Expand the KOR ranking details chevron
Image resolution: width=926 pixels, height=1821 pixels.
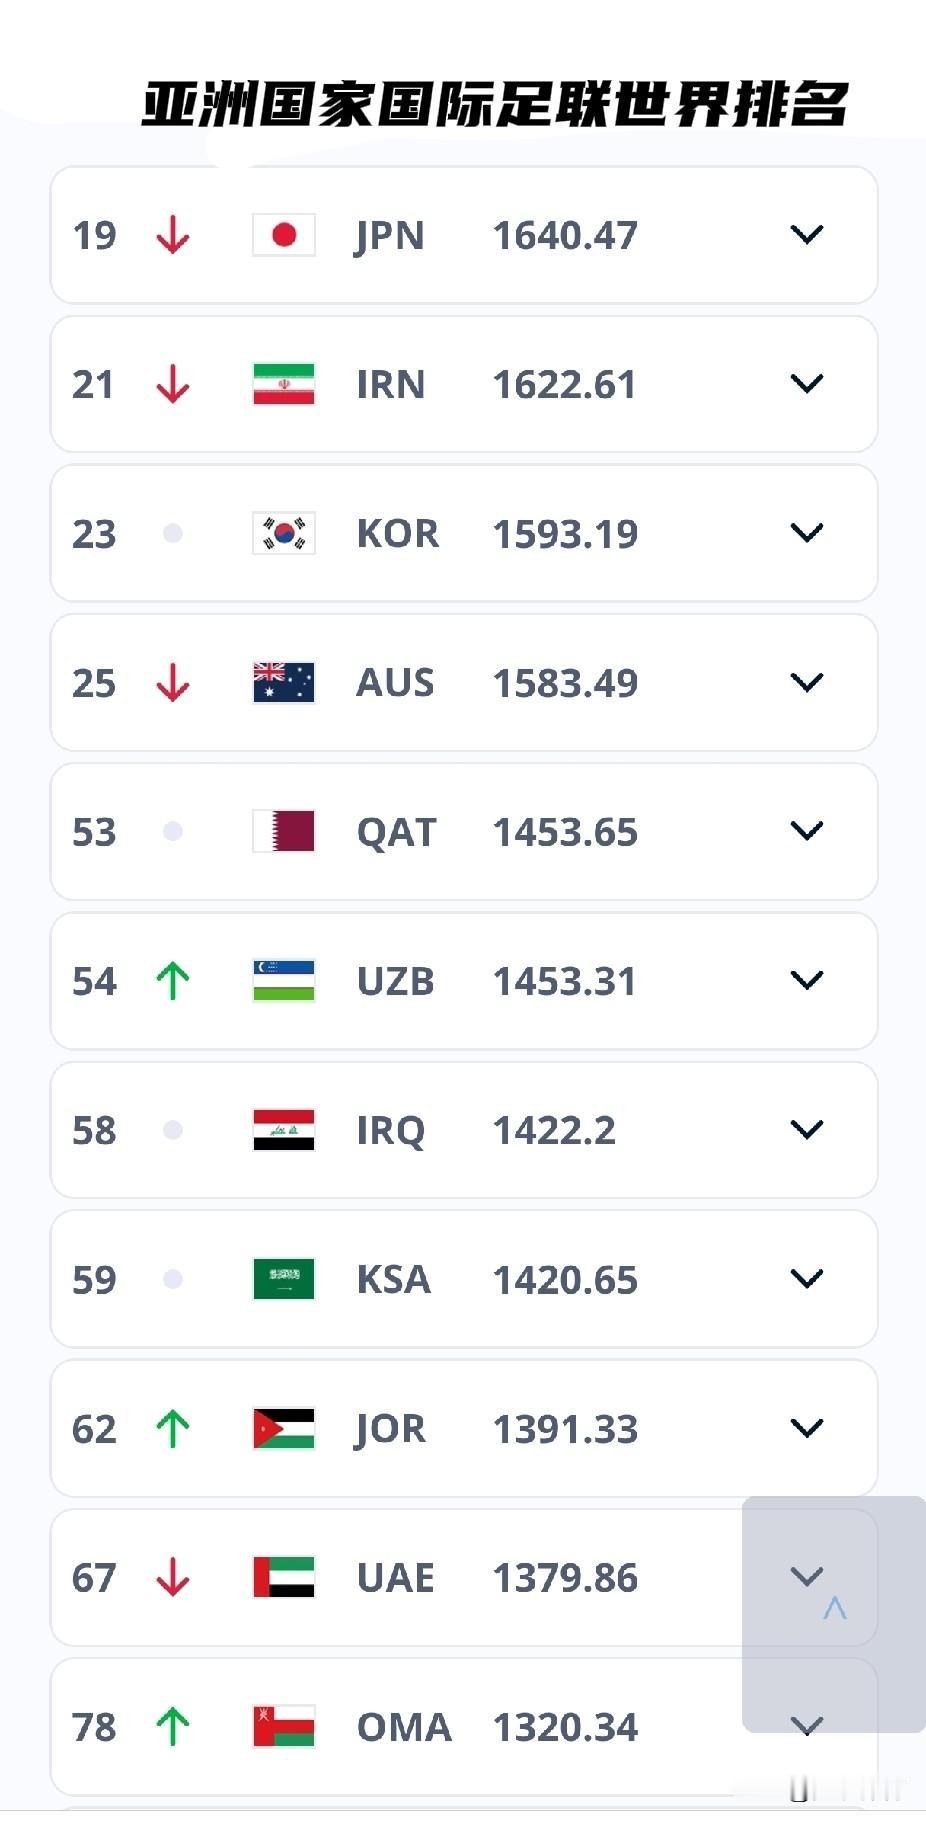pyautogui.click(x=806, y=533)
